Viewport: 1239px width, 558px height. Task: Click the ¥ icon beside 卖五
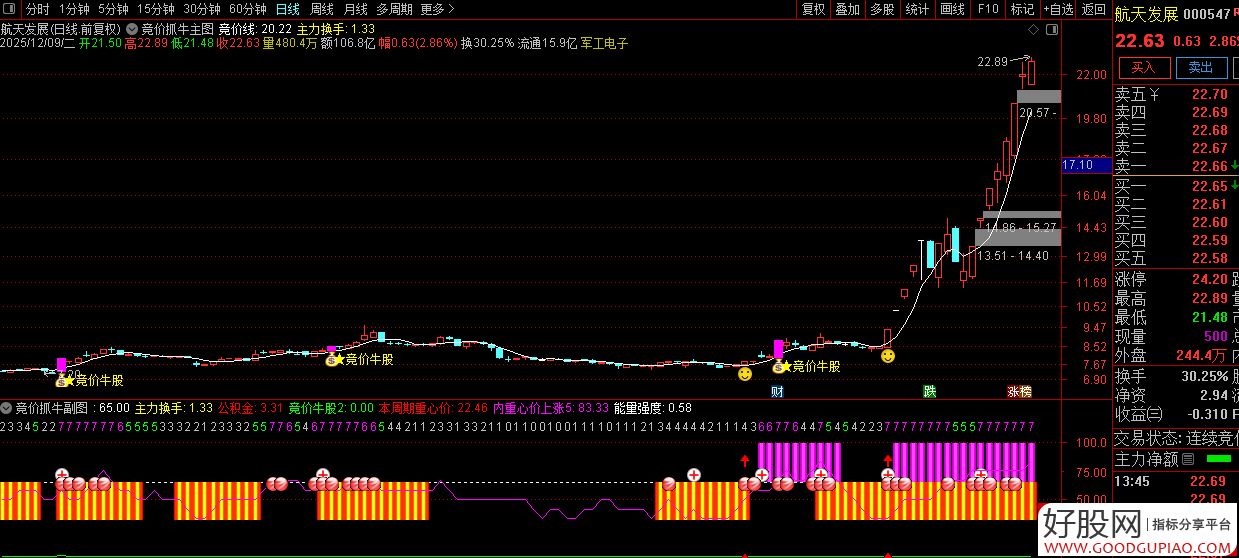tap(1155, 96)
